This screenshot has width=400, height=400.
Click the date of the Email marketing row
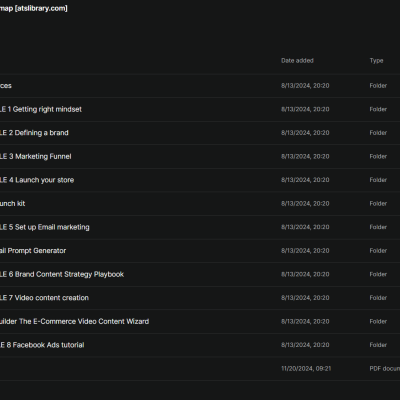(305, 227)
